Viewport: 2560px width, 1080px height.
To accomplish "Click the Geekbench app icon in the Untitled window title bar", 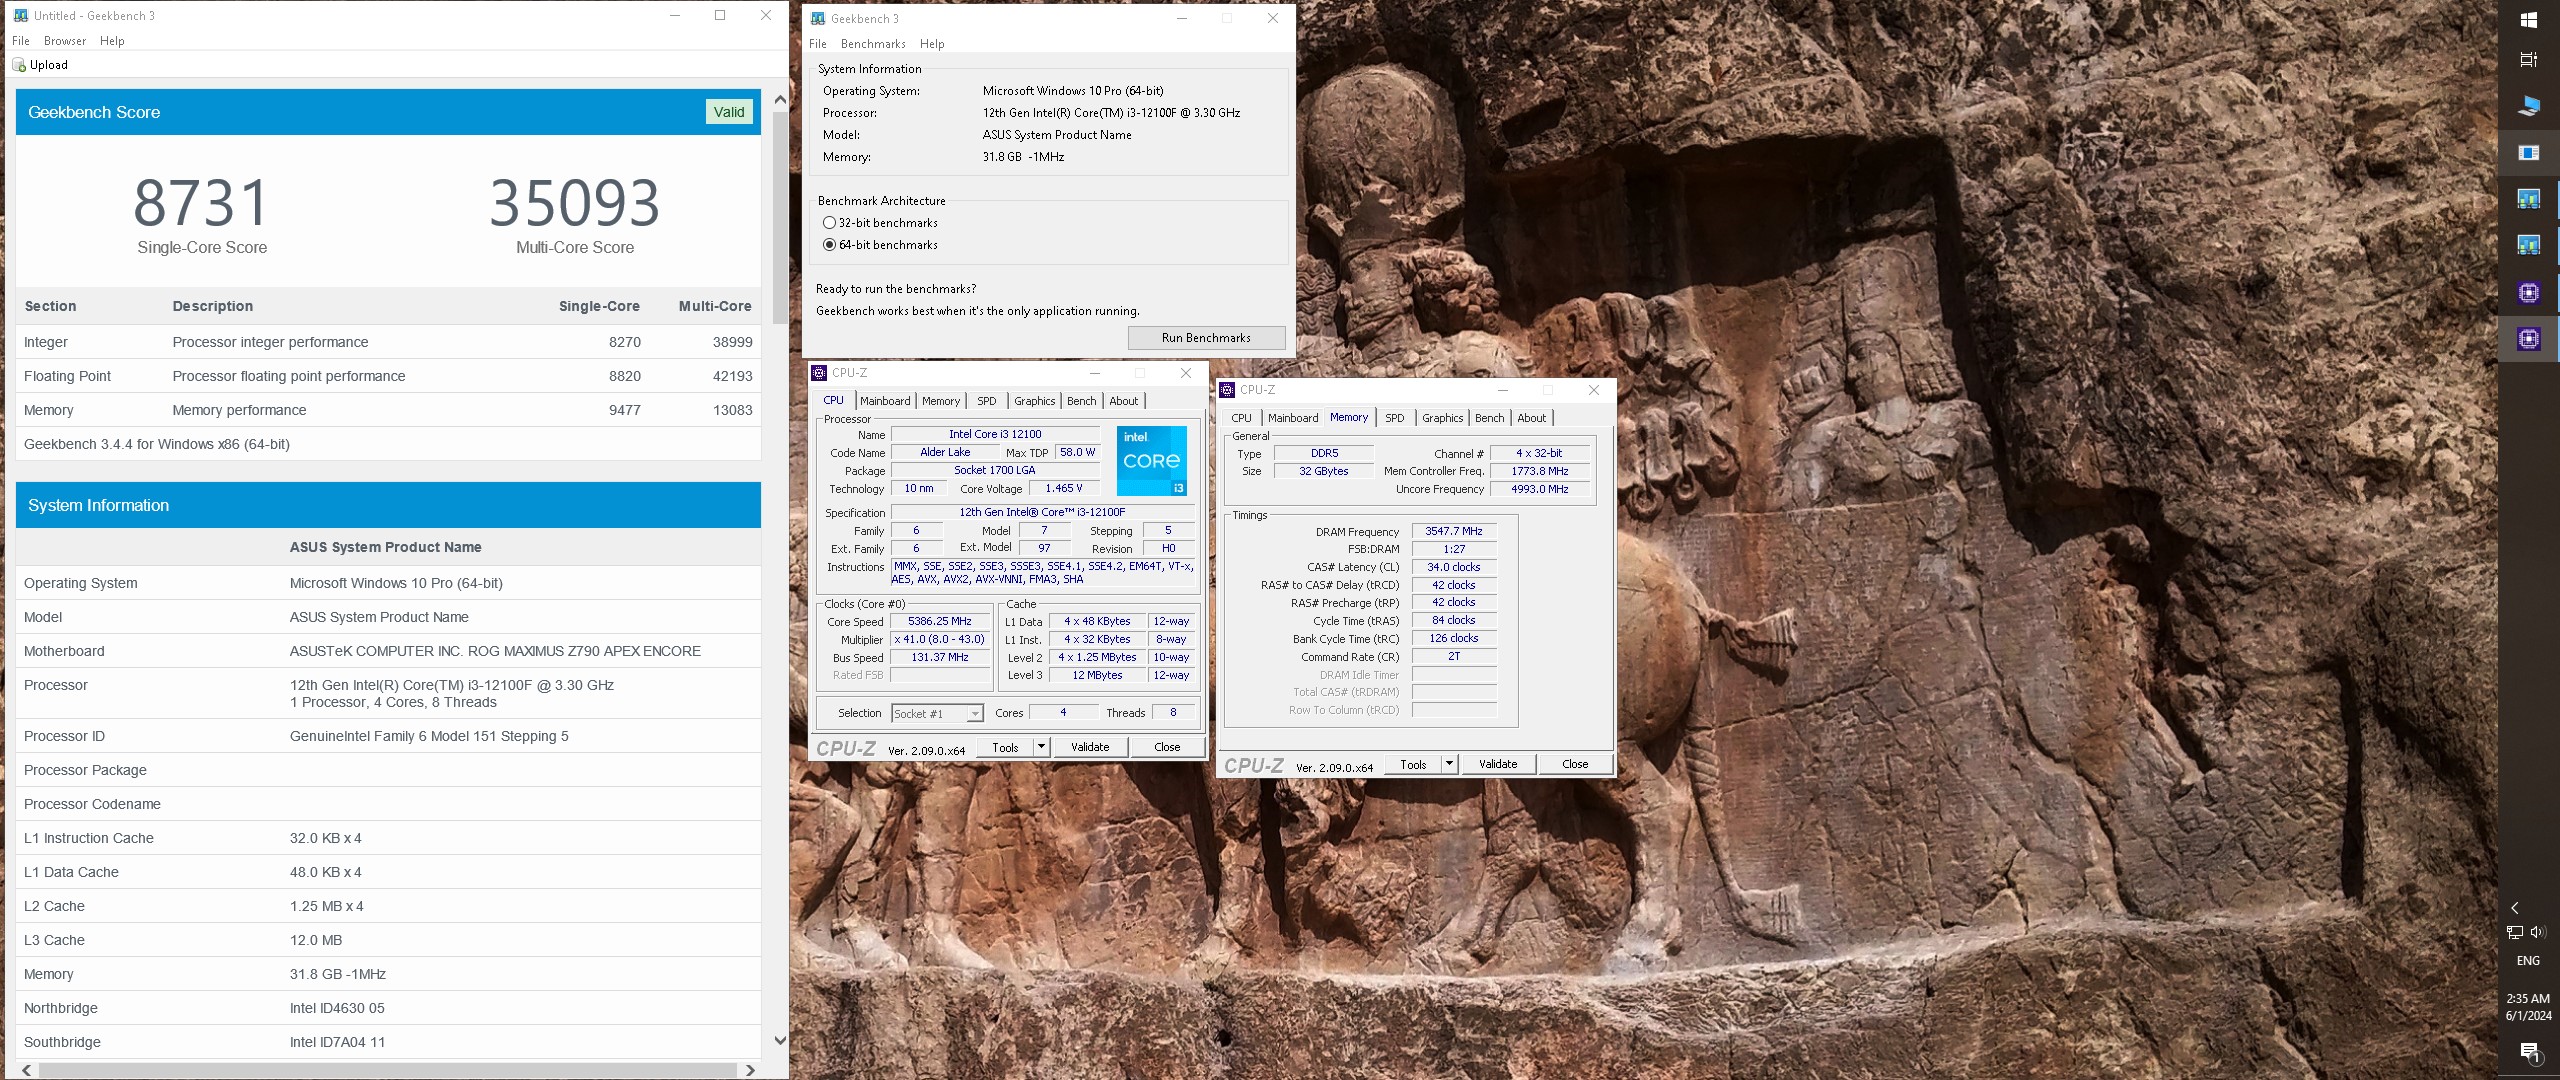I will coord(20,15).
